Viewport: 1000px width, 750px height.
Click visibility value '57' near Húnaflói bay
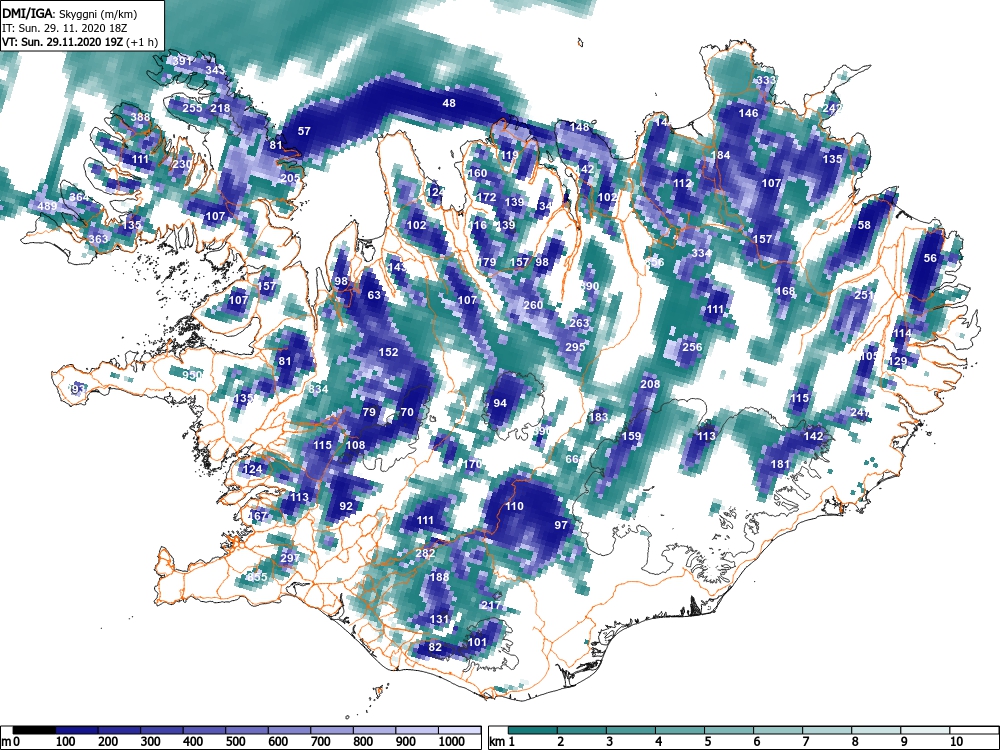[304, 131]
